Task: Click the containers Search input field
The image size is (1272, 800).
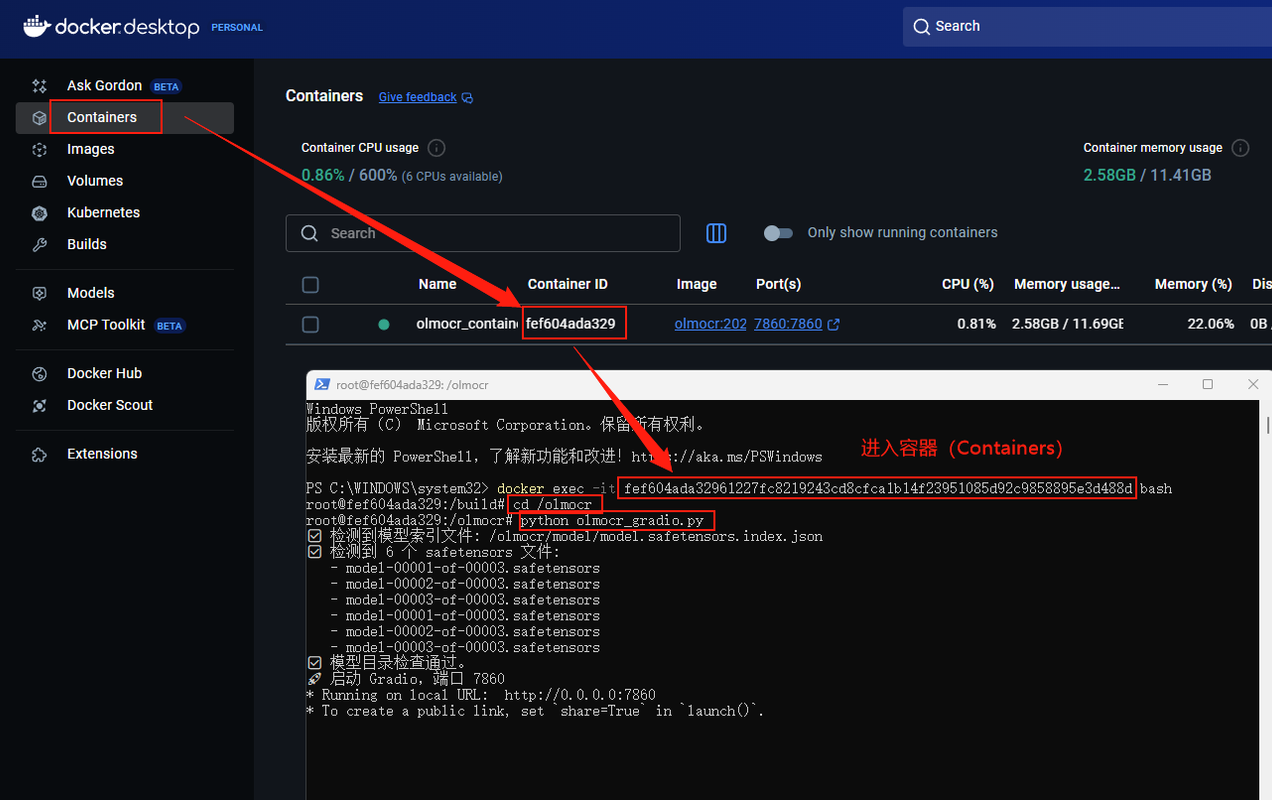Action: pos(483,233)
